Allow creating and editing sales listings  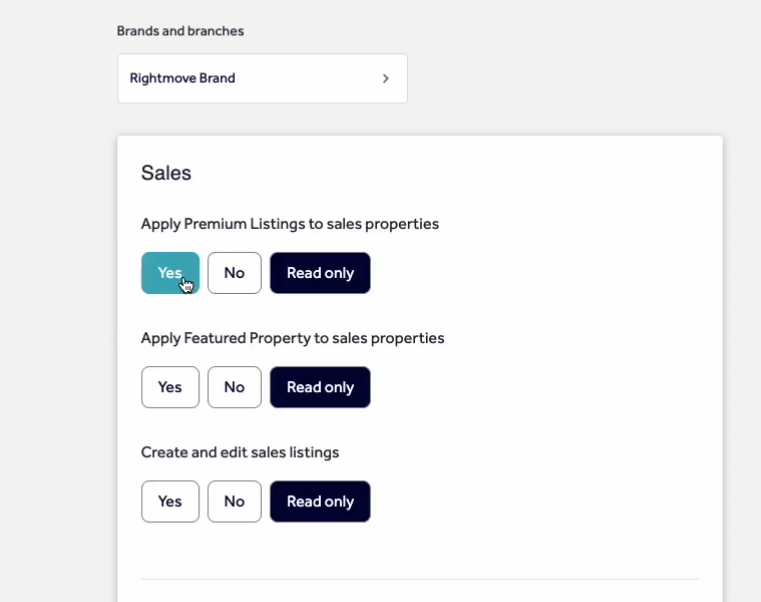pos(170,501)
